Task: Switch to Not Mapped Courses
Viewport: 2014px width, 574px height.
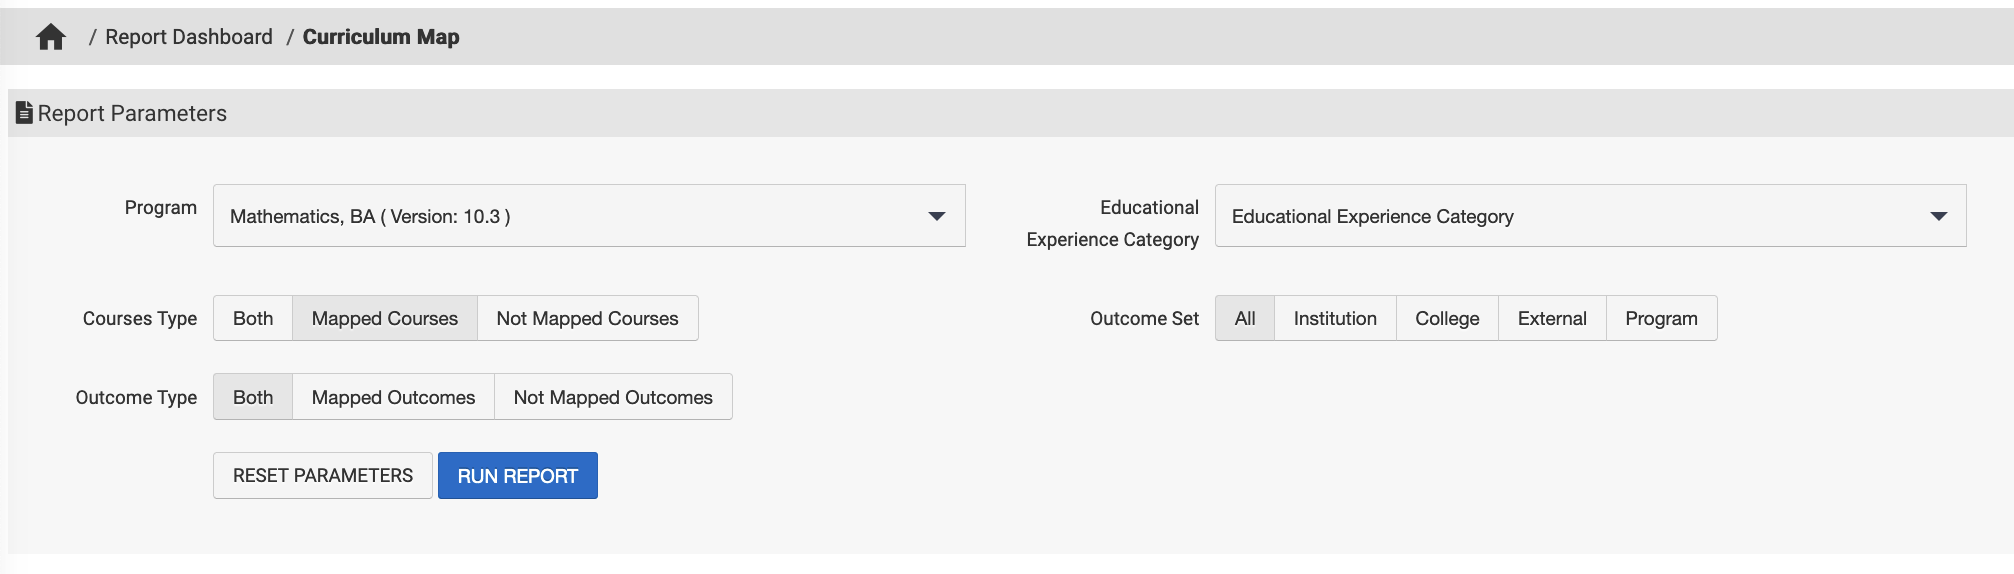Action: tap(587, 318)
